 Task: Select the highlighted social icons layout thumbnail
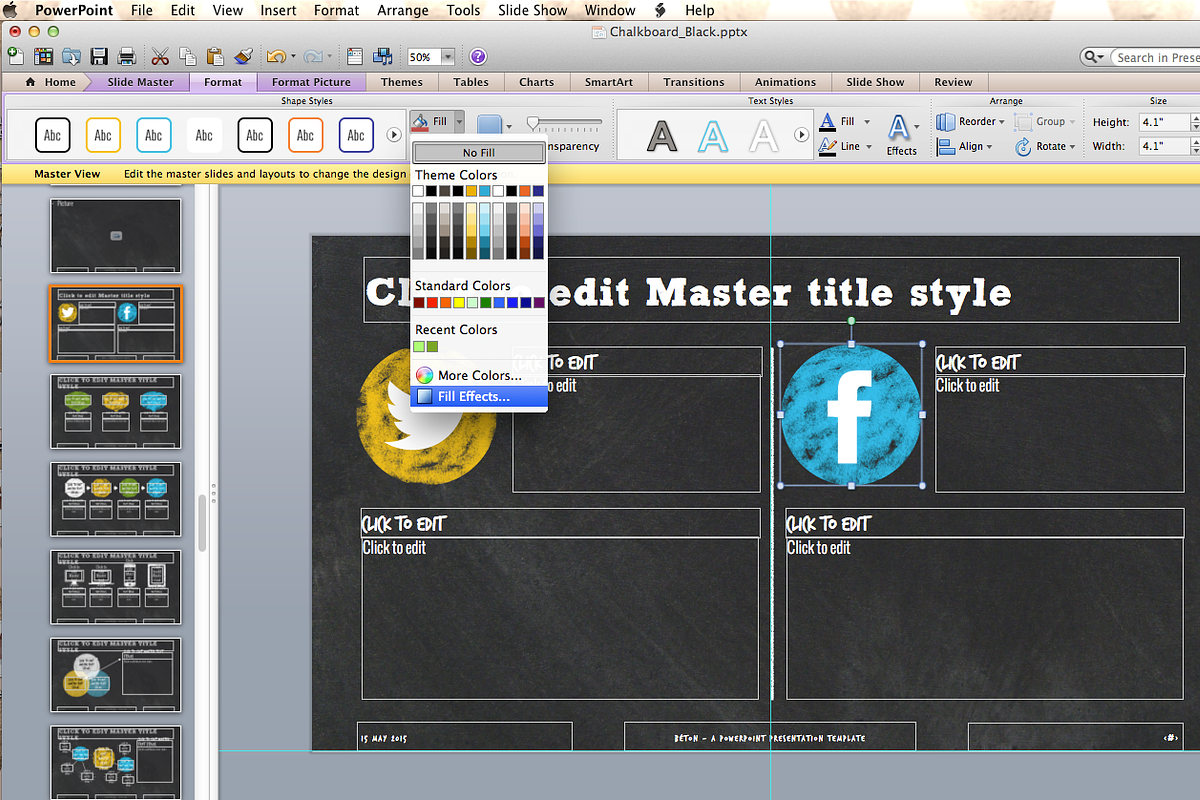coord(116,323)
